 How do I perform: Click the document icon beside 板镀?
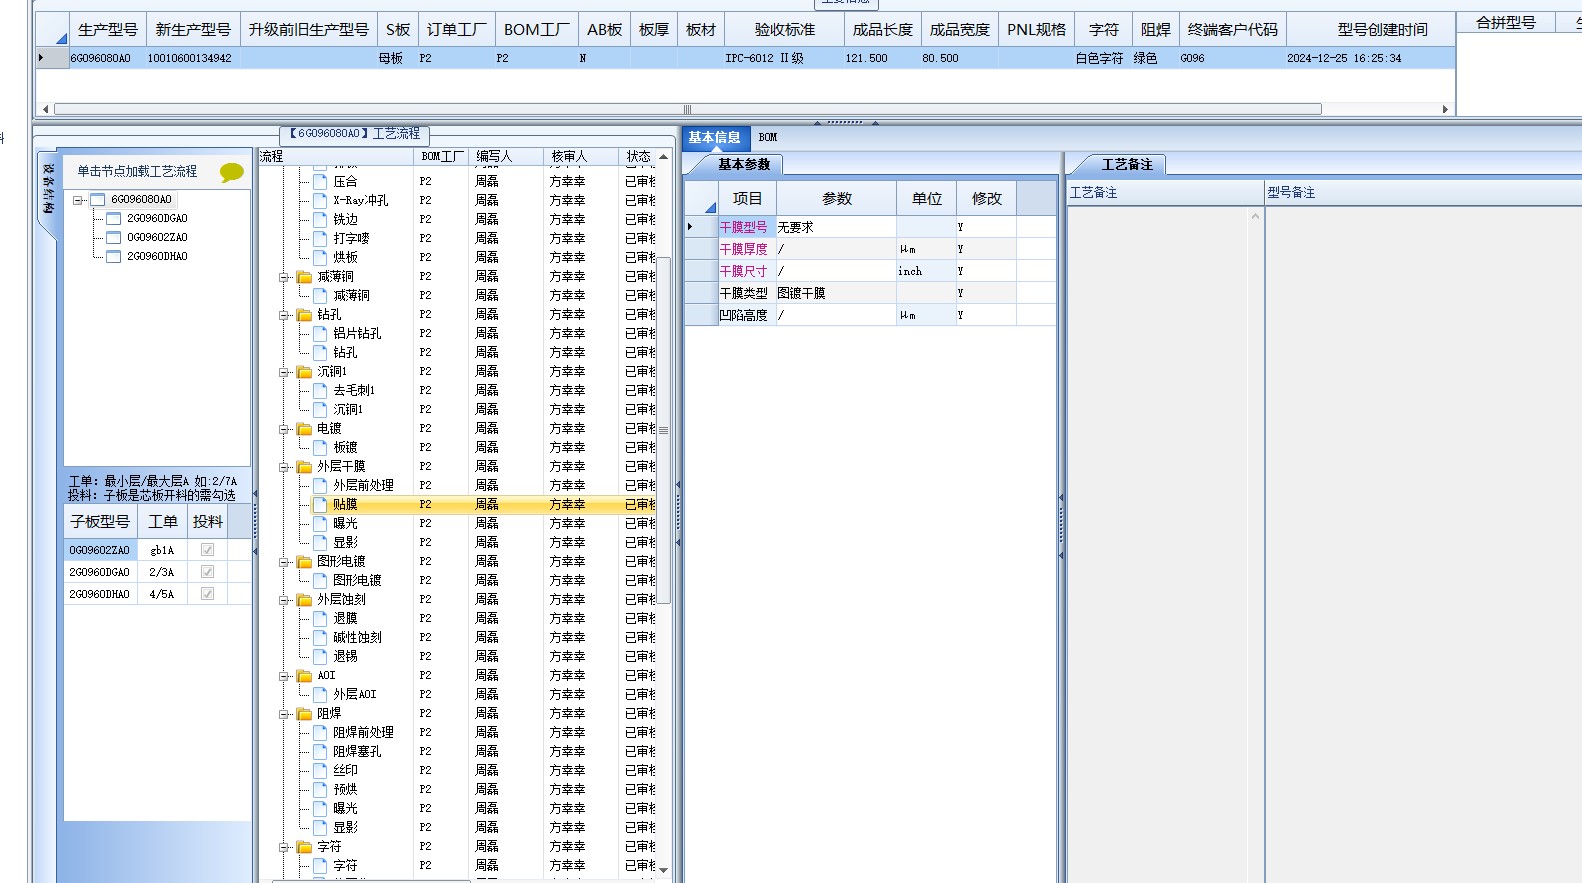tap(320, 448)
